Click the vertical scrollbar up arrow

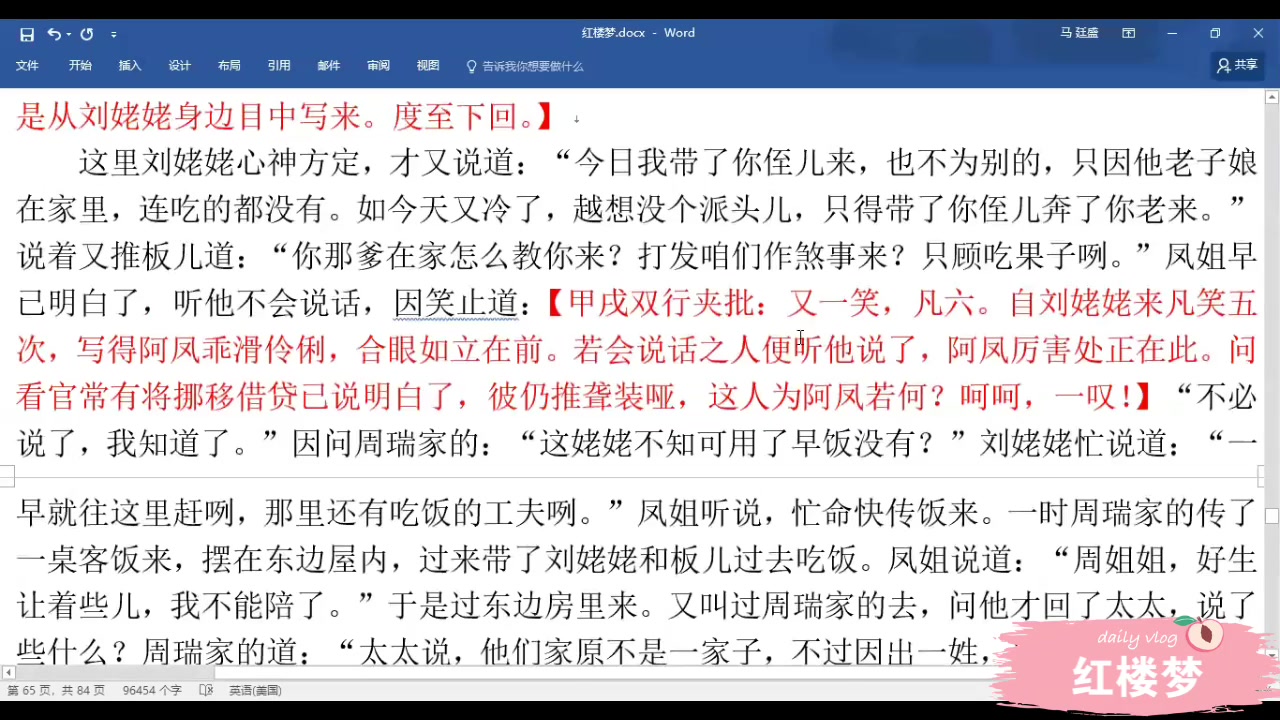[1272, 97]
